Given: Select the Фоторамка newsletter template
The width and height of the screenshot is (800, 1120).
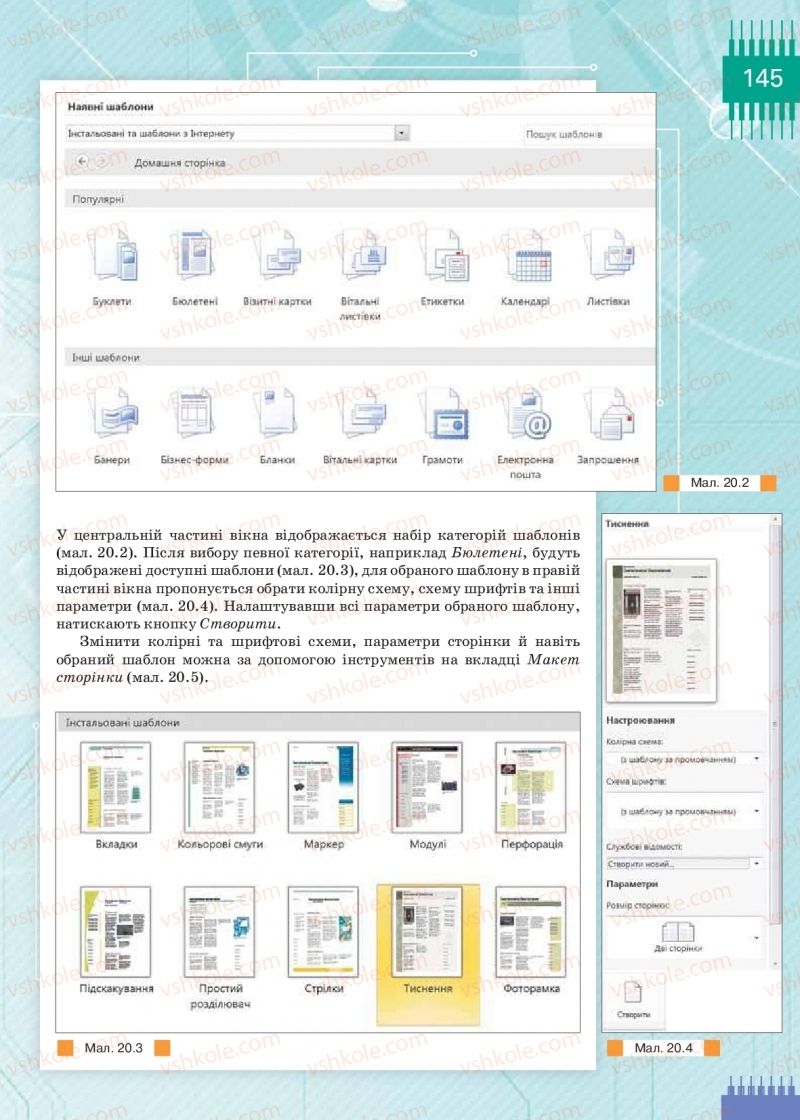Looking at the screenshot, I should click(x=531, y=941).
